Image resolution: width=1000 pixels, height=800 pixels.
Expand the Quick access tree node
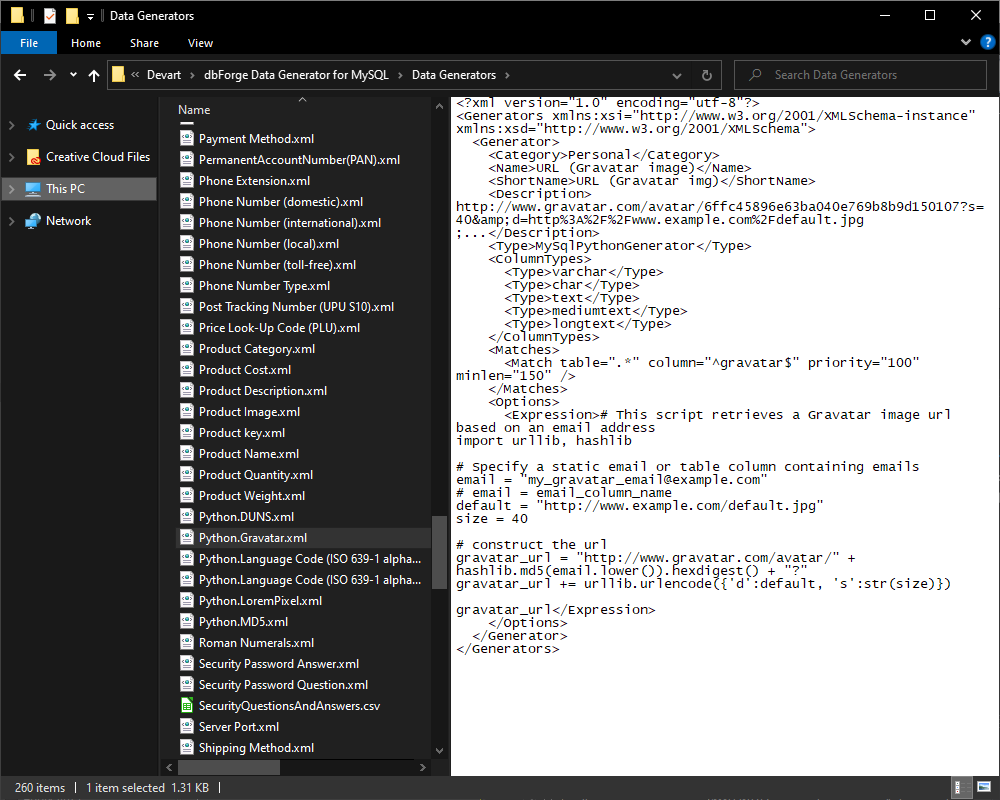point(12,125)
